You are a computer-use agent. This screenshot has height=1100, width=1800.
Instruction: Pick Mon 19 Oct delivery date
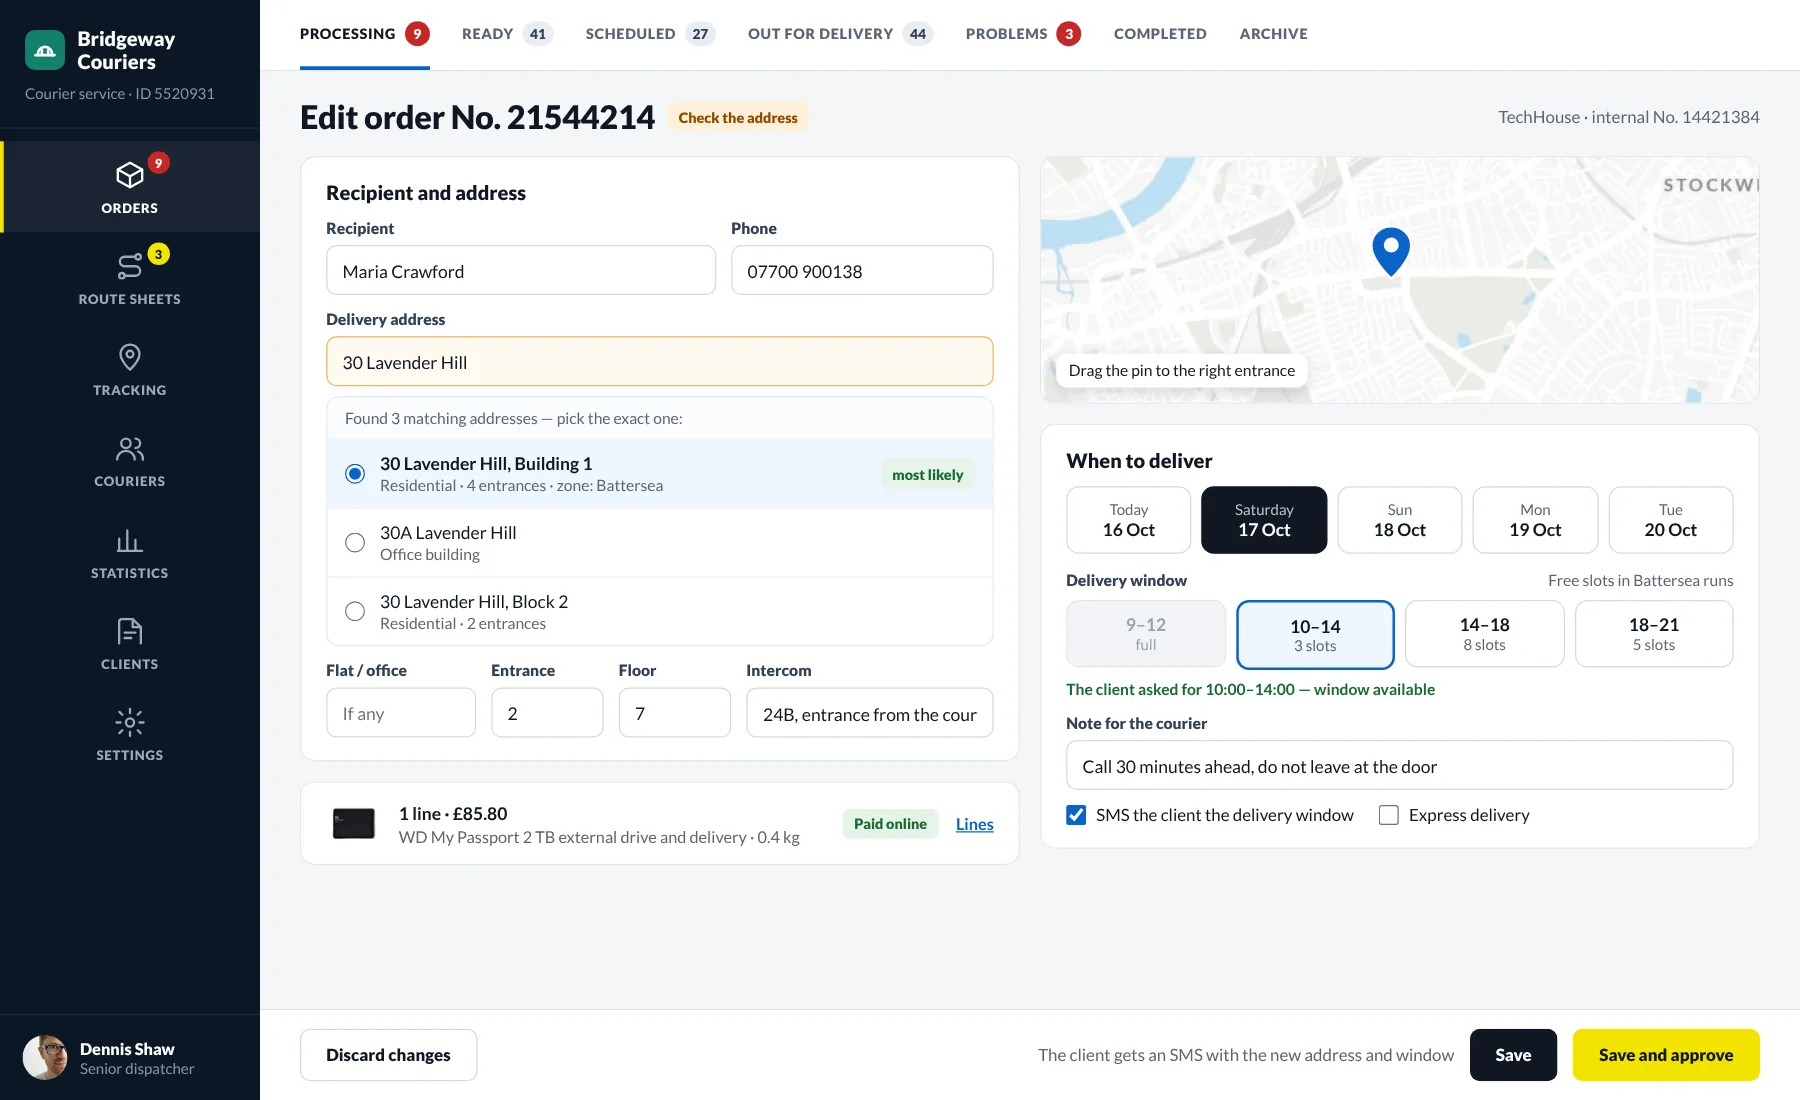click(1535, 520)
